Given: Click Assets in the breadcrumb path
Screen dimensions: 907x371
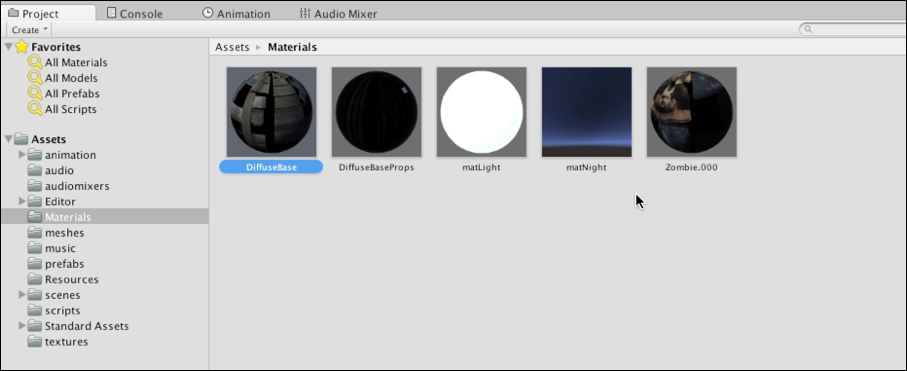Looking at the screenshot, I should [x=232, y=47].
